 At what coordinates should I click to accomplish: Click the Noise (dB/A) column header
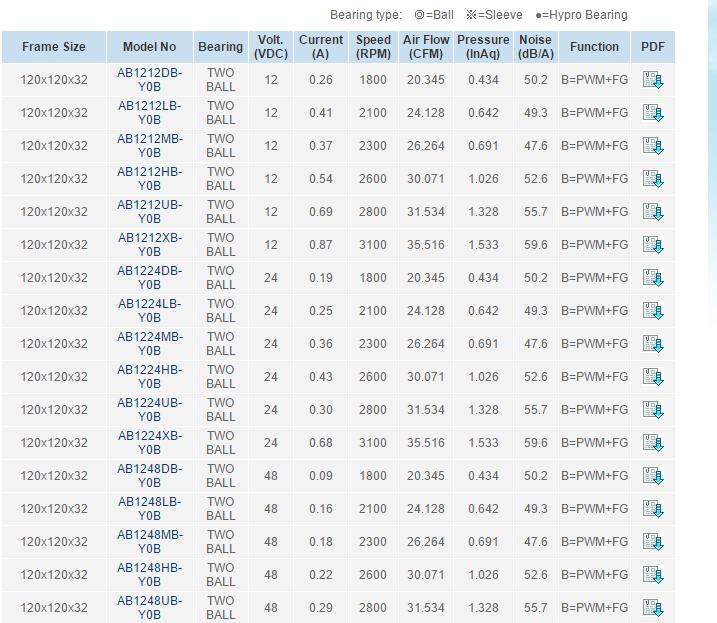coord(535,47)
